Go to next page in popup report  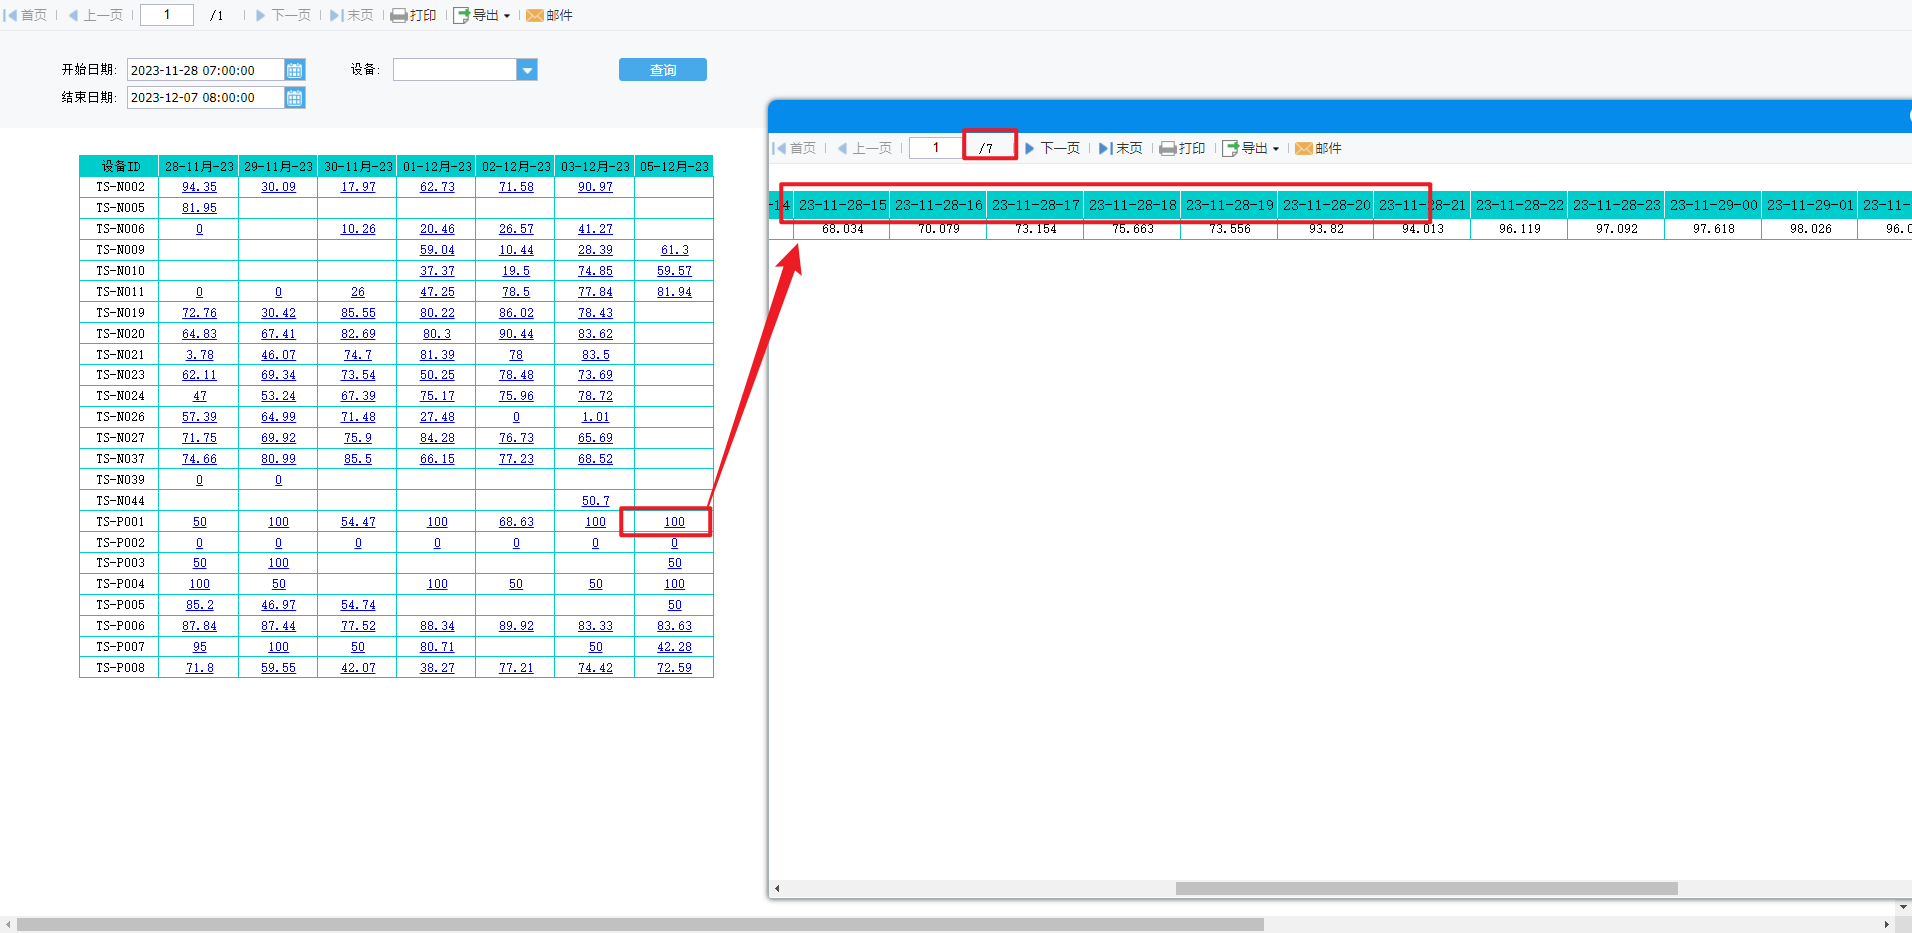click(1052, 148)
